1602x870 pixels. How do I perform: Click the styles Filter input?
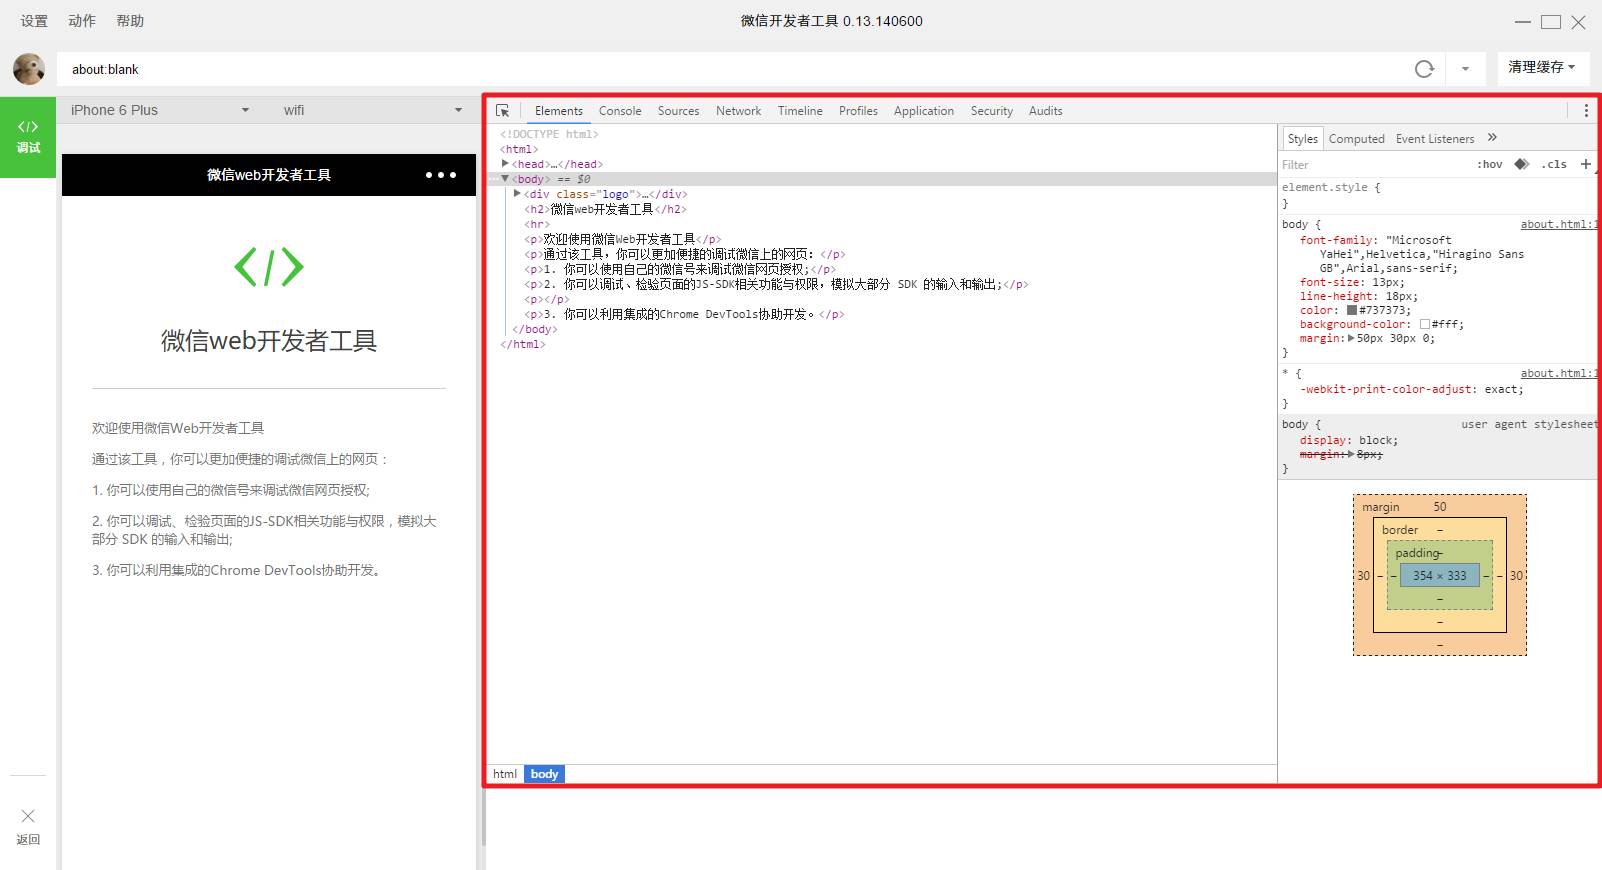1375,165
